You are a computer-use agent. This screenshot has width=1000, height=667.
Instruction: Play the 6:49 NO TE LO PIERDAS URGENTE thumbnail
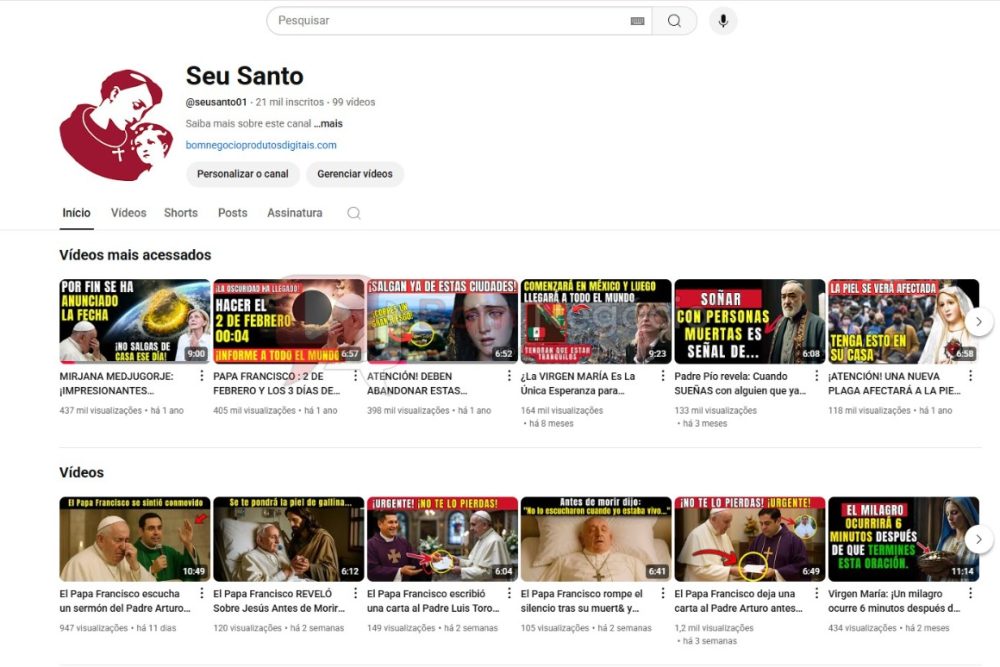click(749, 539)
